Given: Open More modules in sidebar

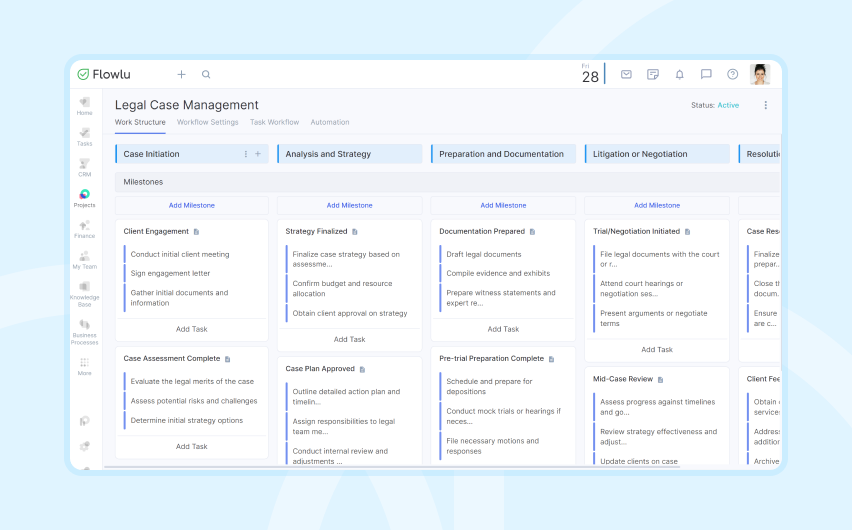Looking at the screenshot, I should click(x=84, y=366).
